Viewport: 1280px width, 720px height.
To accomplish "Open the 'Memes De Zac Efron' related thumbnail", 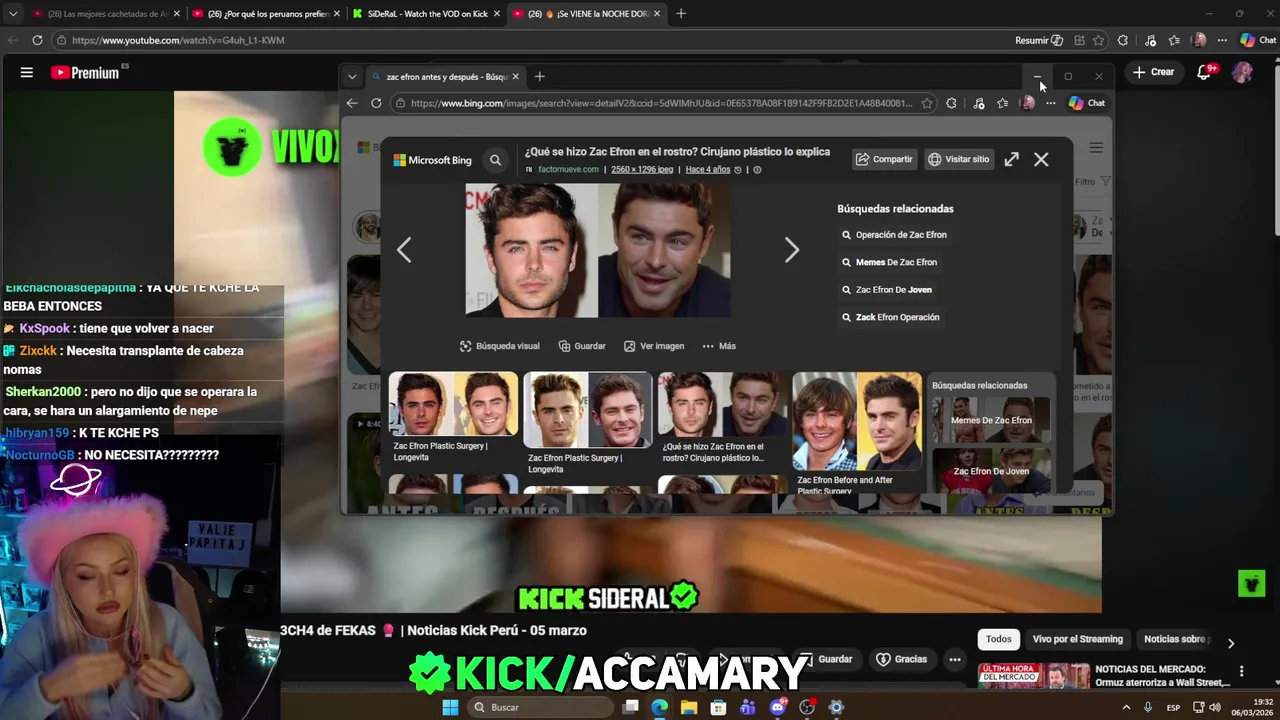I will point(991,420).
